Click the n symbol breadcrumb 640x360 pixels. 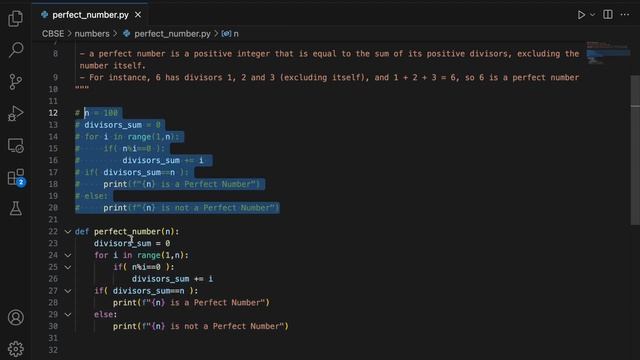coord(230,34)
